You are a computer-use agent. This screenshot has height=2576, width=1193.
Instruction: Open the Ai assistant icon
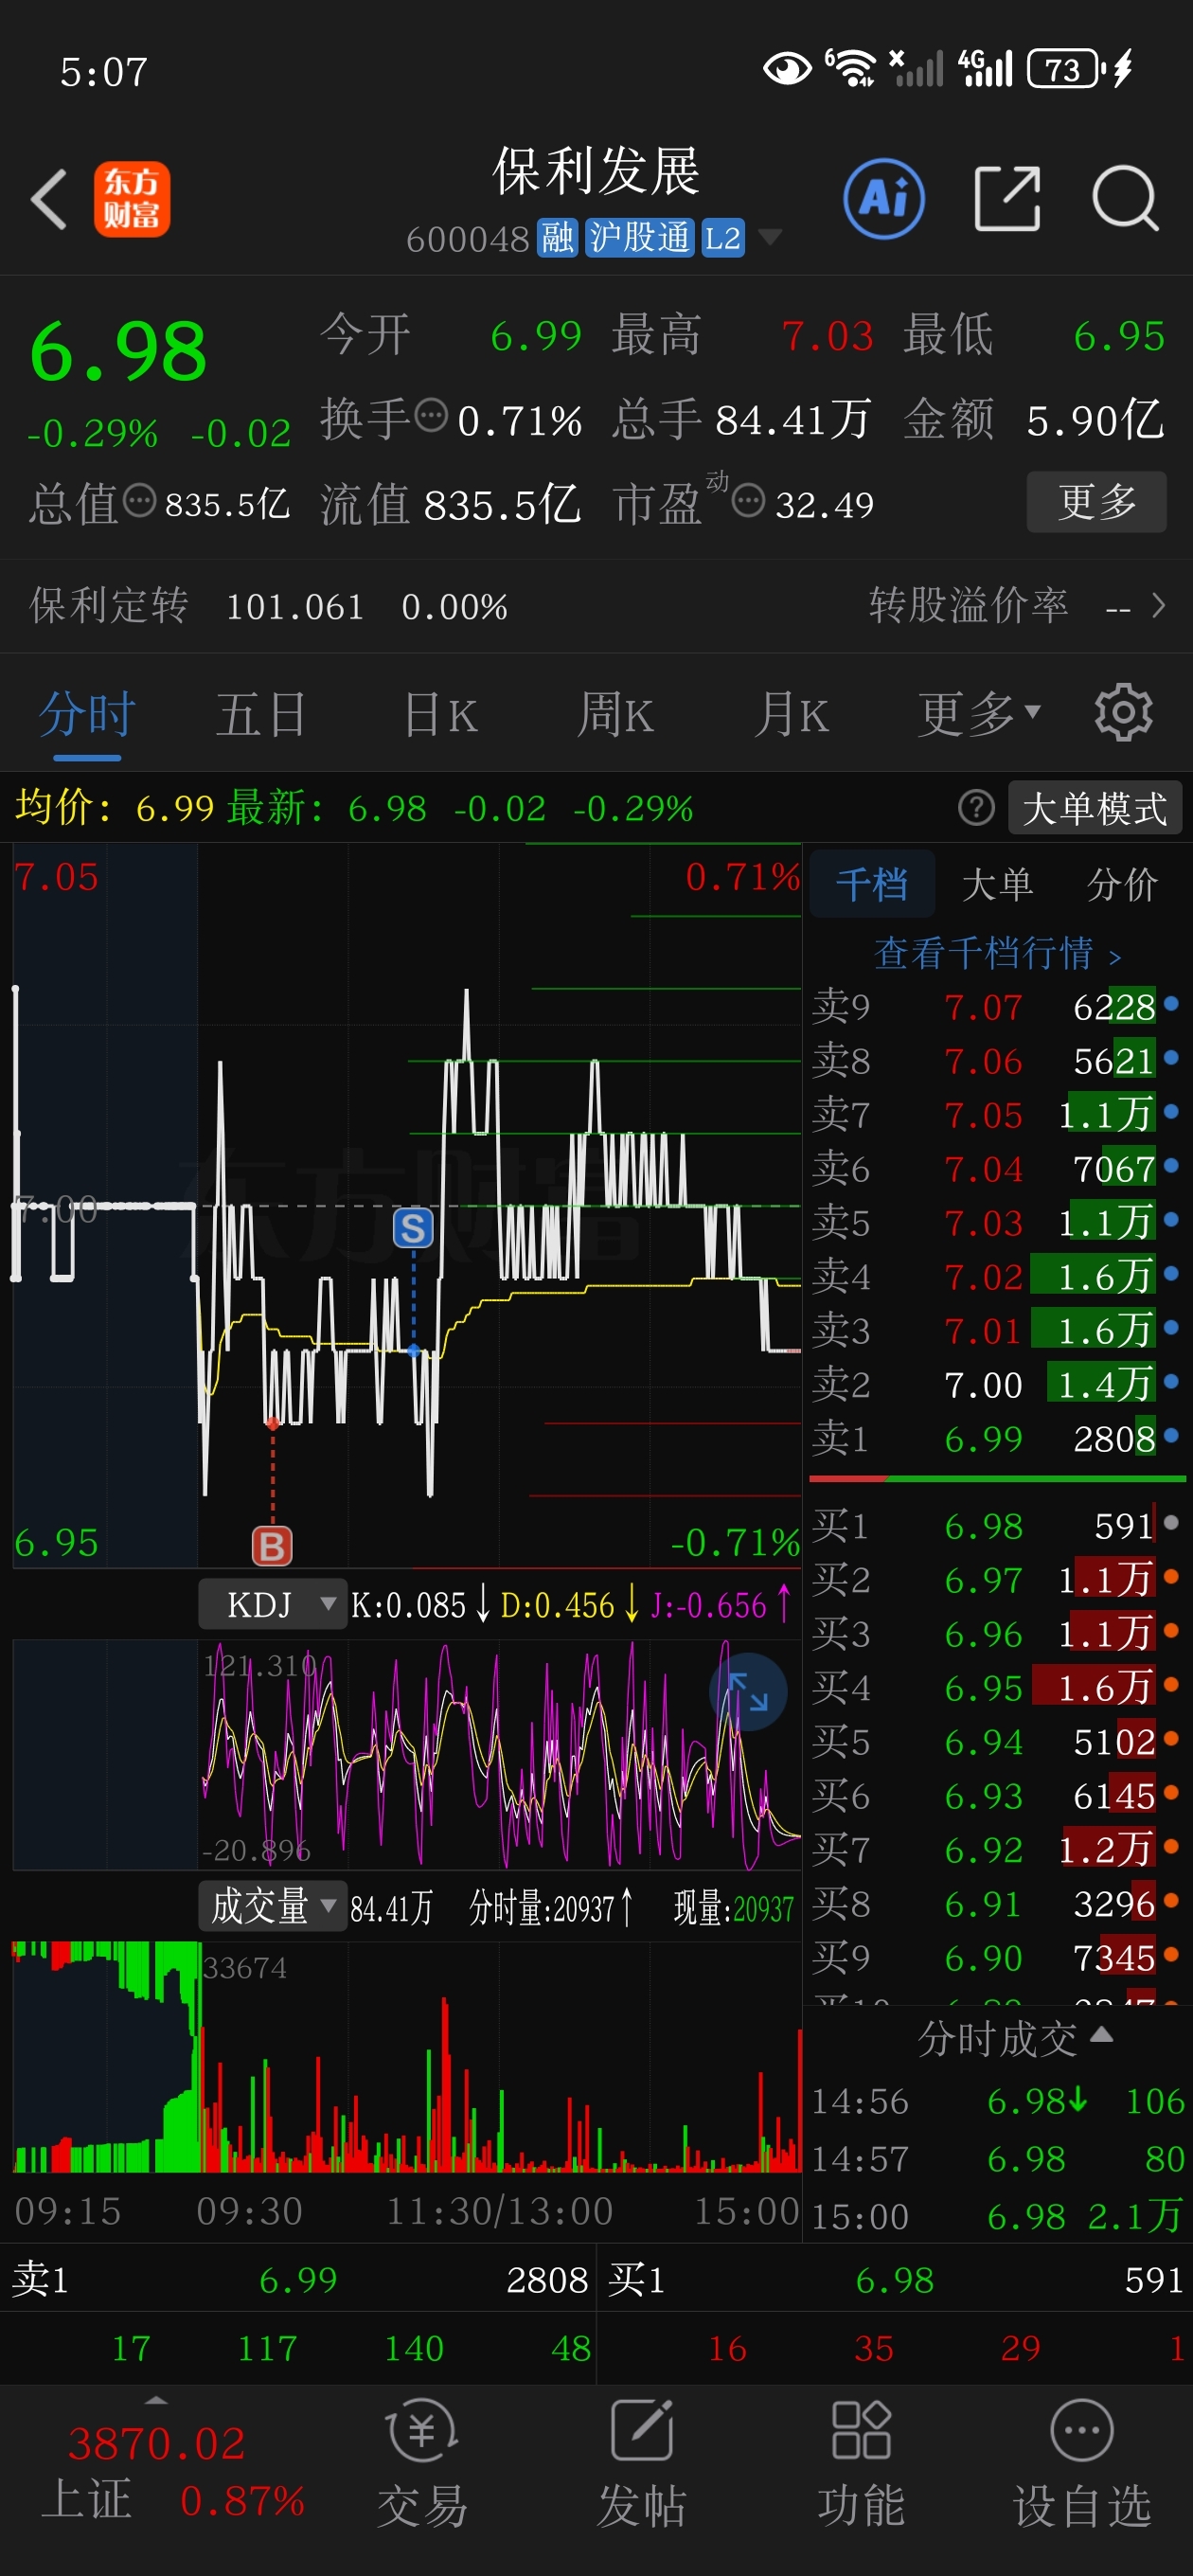(x=884, y=198)
